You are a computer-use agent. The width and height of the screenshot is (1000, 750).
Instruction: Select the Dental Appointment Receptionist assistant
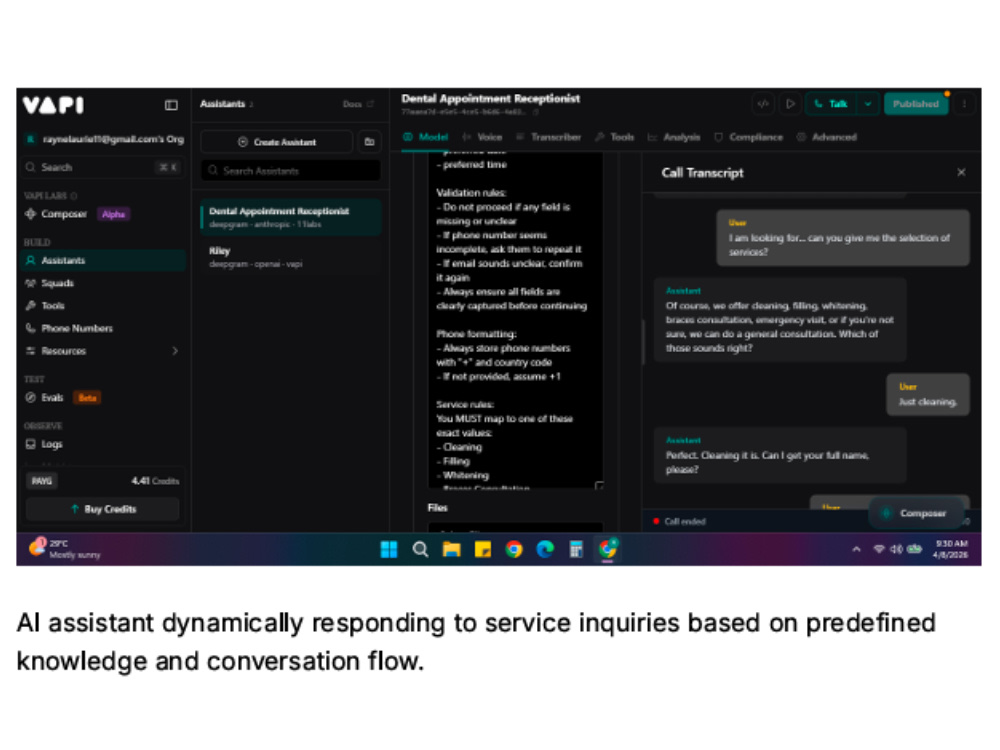click(291, 217)
